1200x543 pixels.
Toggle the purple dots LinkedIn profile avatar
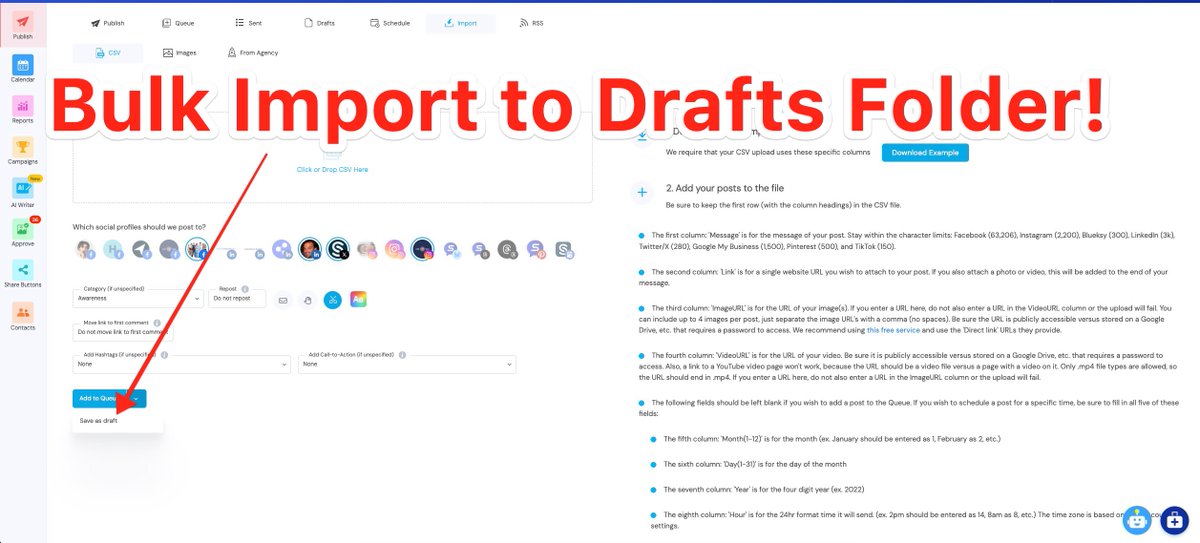(282, 249)
